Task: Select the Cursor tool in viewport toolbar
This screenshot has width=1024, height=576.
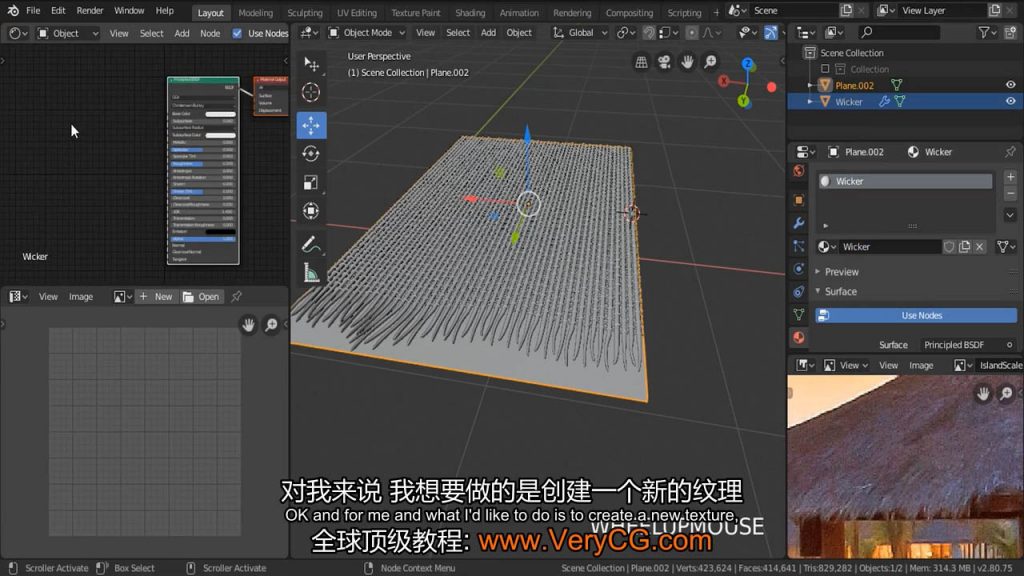Action: pyautogui.click(x=311, y=92)
